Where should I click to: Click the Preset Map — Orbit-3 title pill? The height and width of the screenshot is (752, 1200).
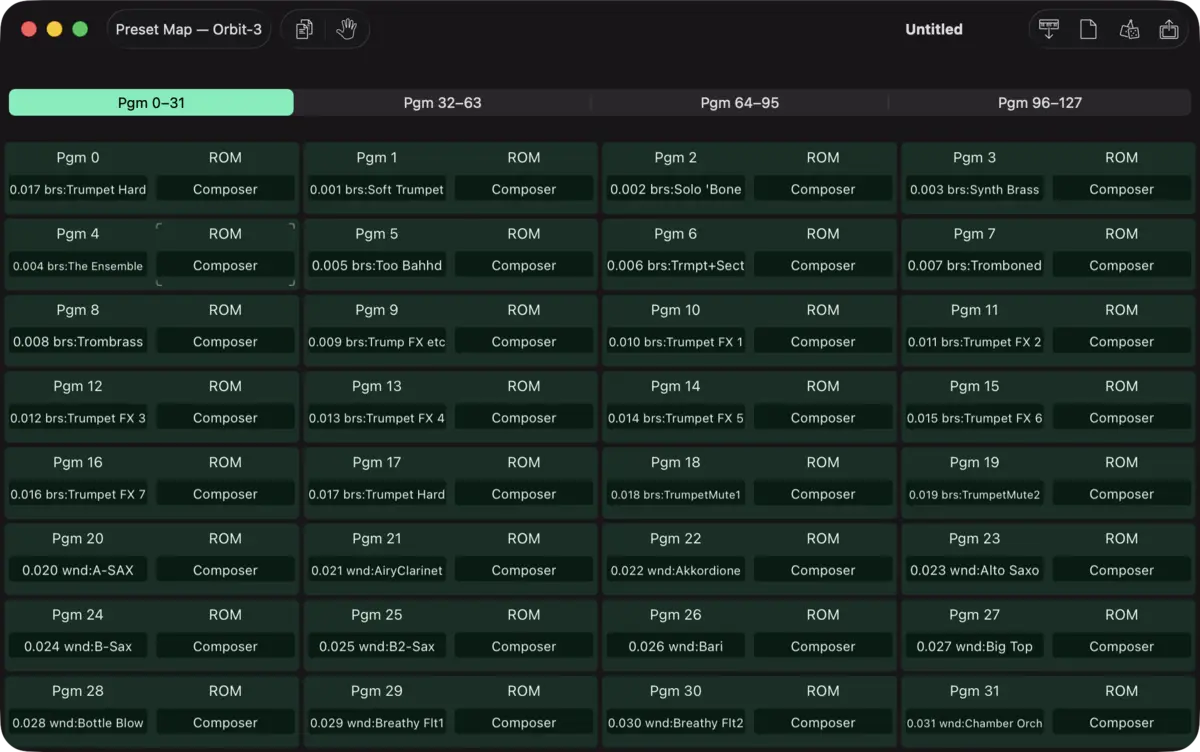coord(188,29)
